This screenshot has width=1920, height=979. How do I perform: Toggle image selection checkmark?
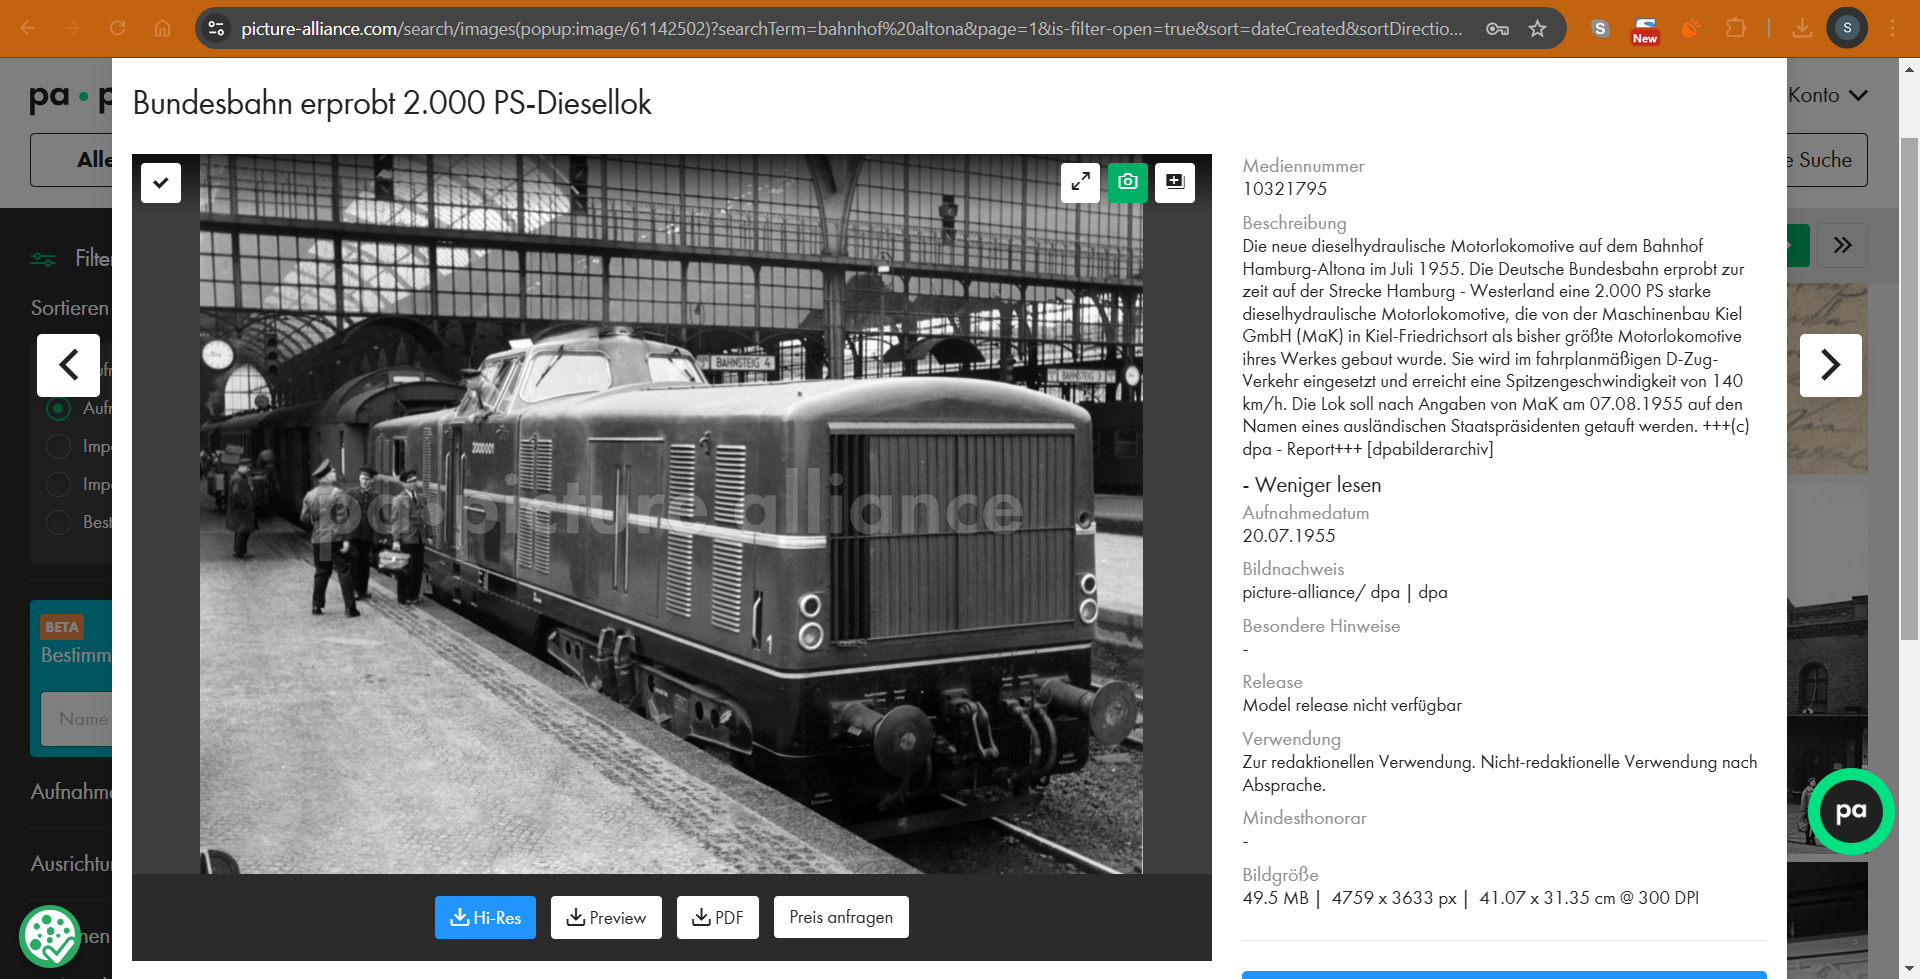[x=161, y=183]
